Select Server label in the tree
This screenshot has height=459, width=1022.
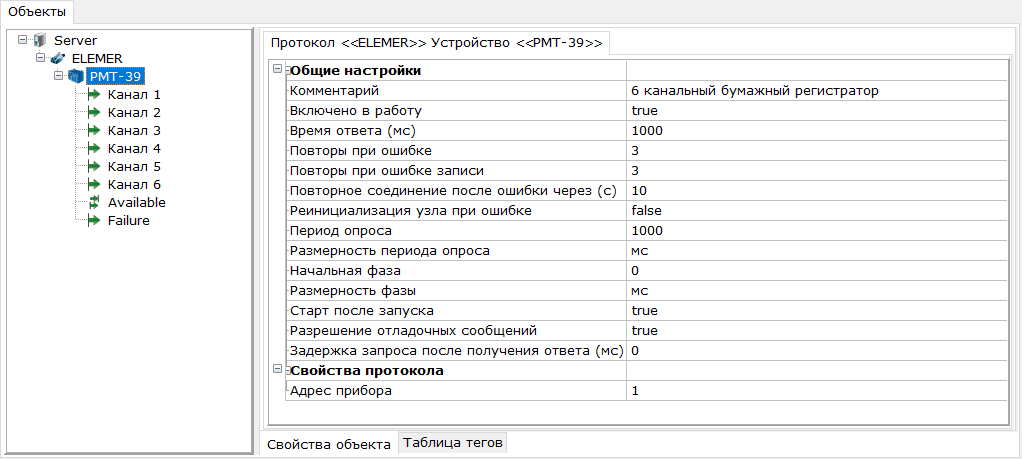tap(76, 40)
